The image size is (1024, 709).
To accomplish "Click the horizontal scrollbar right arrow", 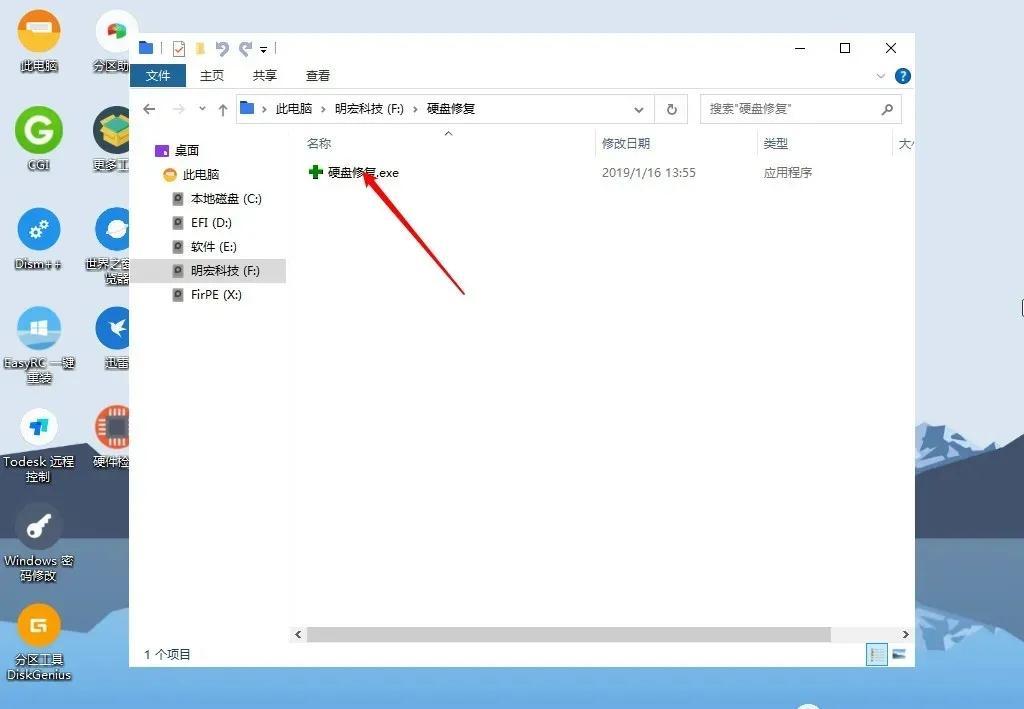I will tap(905, 635).
